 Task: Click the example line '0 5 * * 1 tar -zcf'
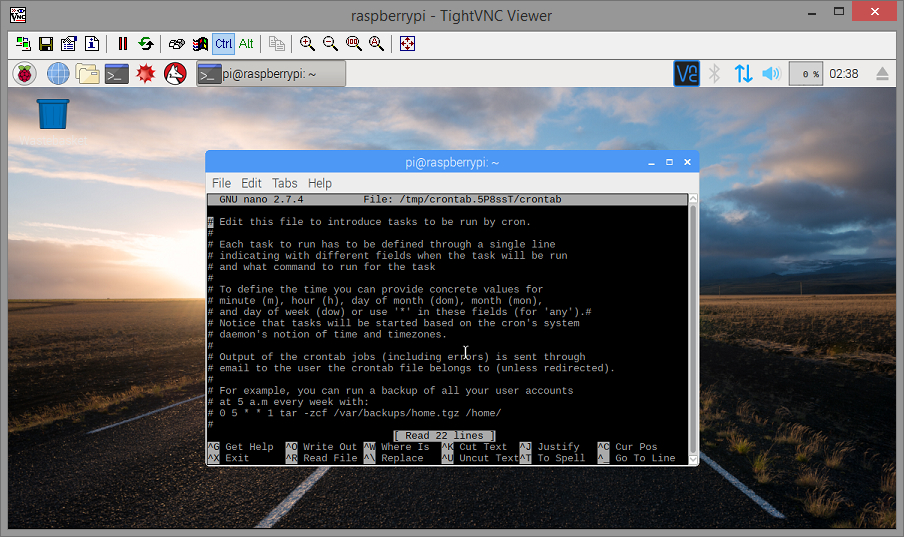(355, 413)
